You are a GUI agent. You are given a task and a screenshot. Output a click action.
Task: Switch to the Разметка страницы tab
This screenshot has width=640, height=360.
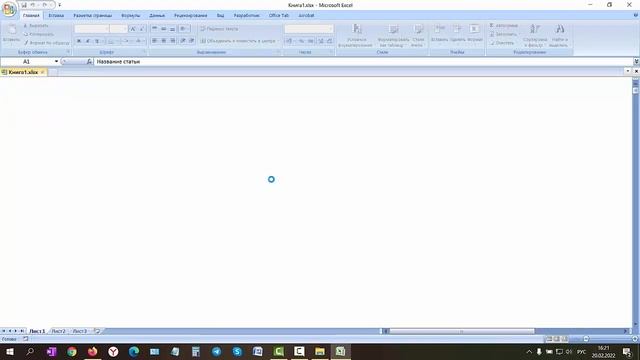[x=93, y=16]
